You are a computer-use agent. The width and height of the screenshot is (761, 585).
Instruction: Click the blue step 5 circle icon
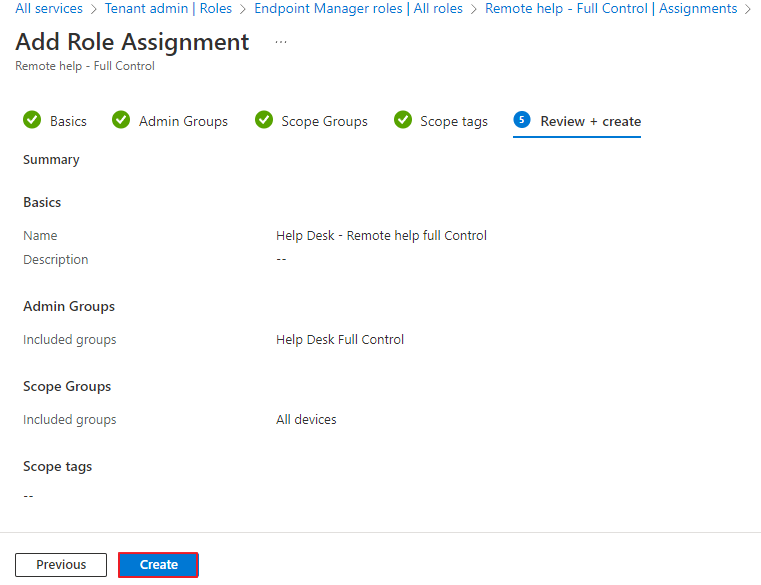522,120
